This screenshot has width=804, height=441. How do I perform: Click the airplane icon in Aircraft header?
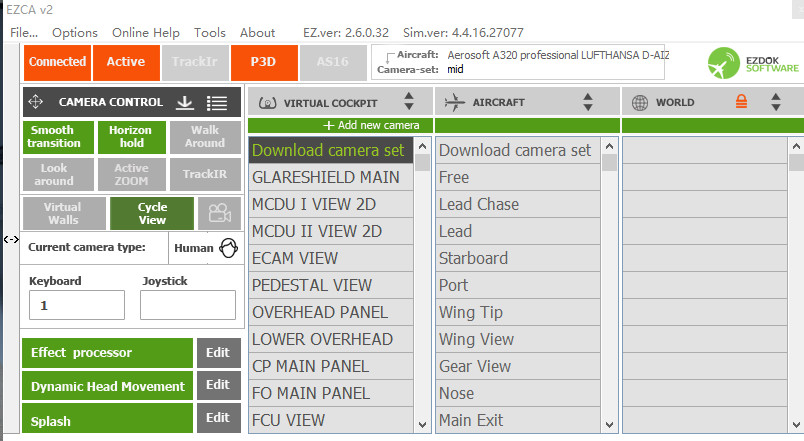[x=454, y=102]
